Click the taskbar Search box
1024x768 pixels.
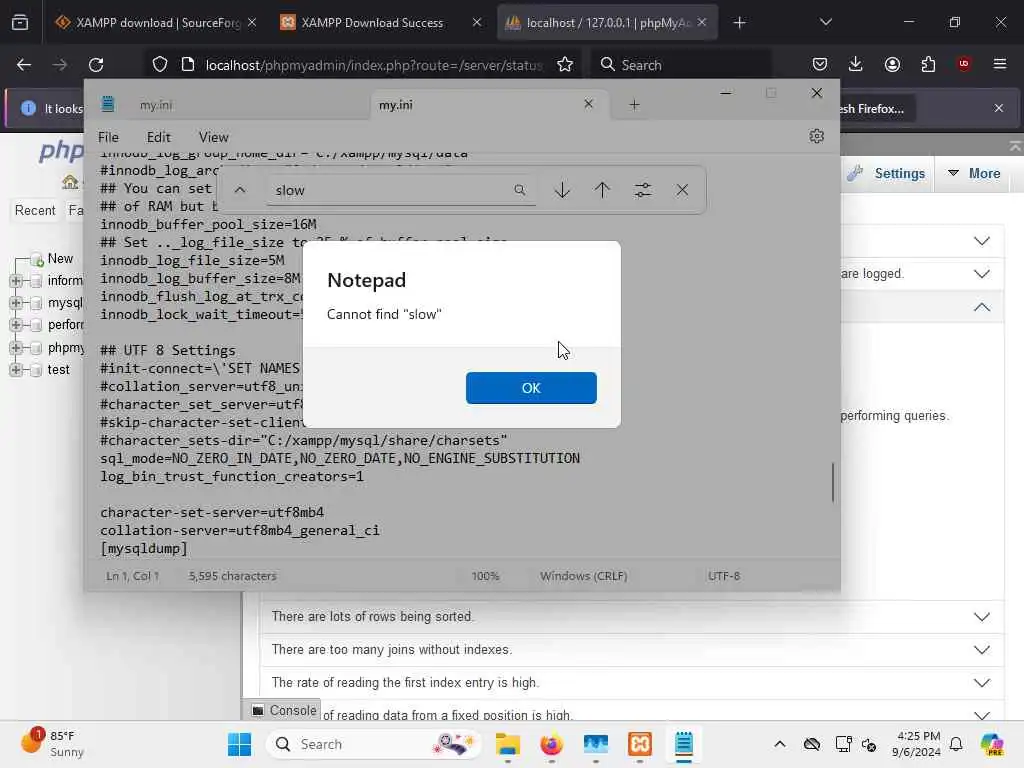pyautogui.click(x=374, y=744)
